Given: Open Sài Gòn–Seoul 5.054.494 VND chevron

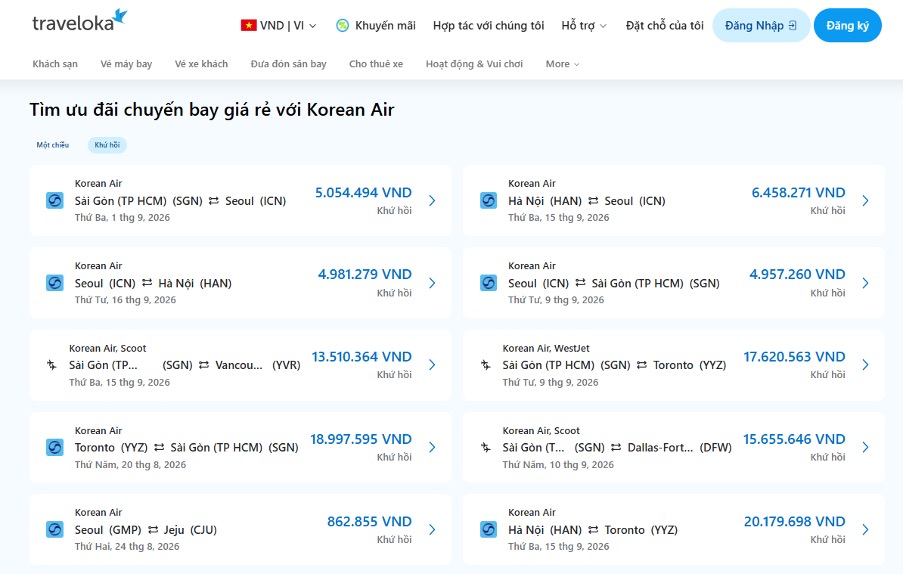Looking at the screenshot, I should pos(432,201).
